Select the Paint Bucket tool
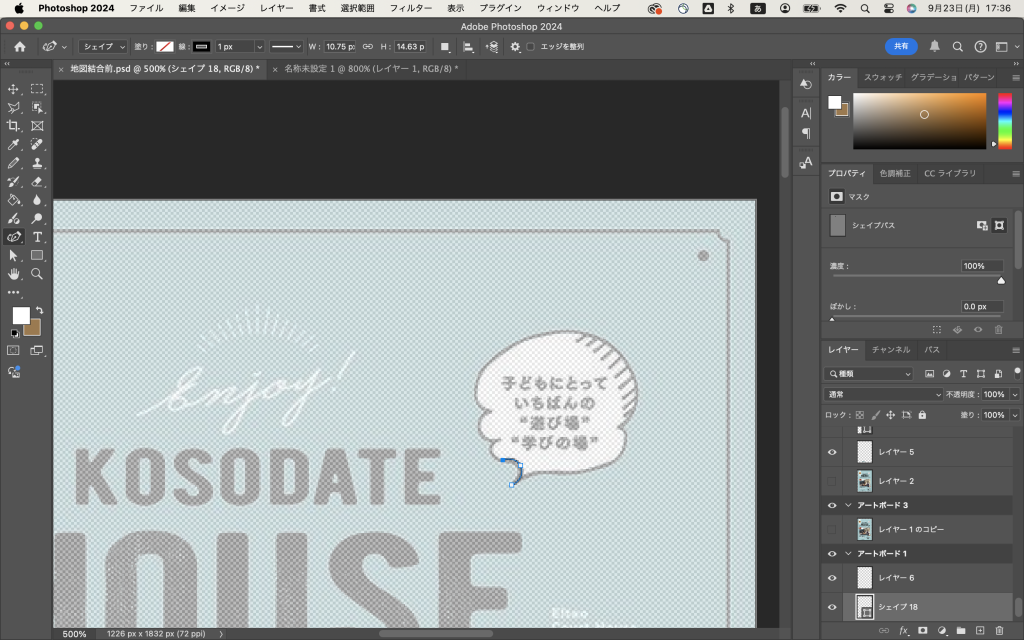Image resolution: width=1024 pixels, height=640 pixels. 13,200
